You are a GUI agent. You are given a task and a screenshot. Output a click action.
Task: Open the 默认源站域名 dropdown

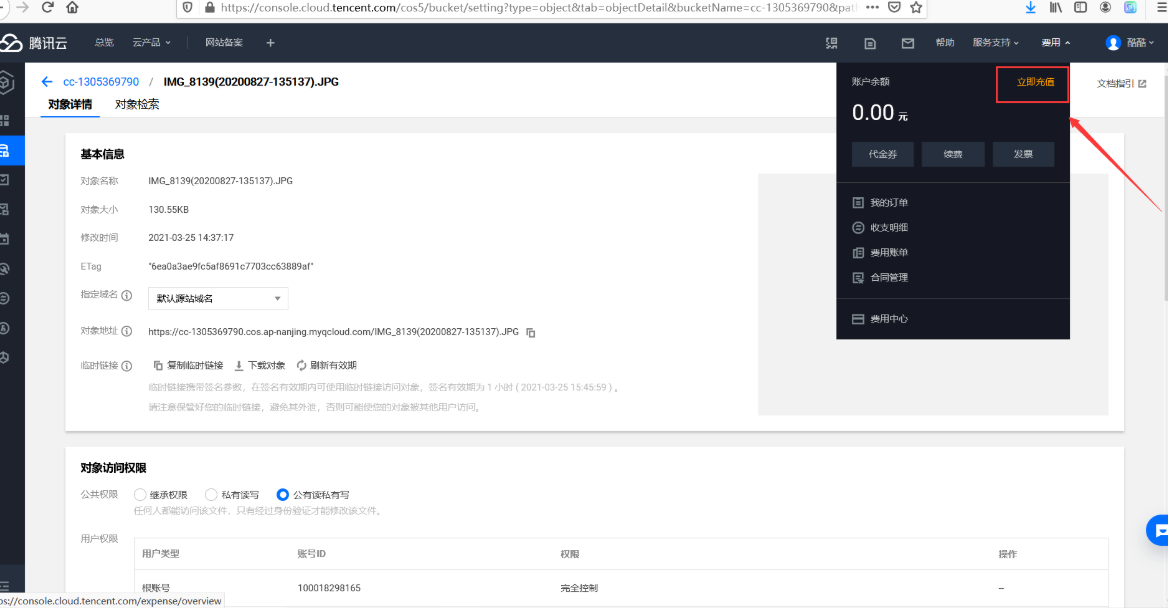pyautogui.click(x=218, y=298)
